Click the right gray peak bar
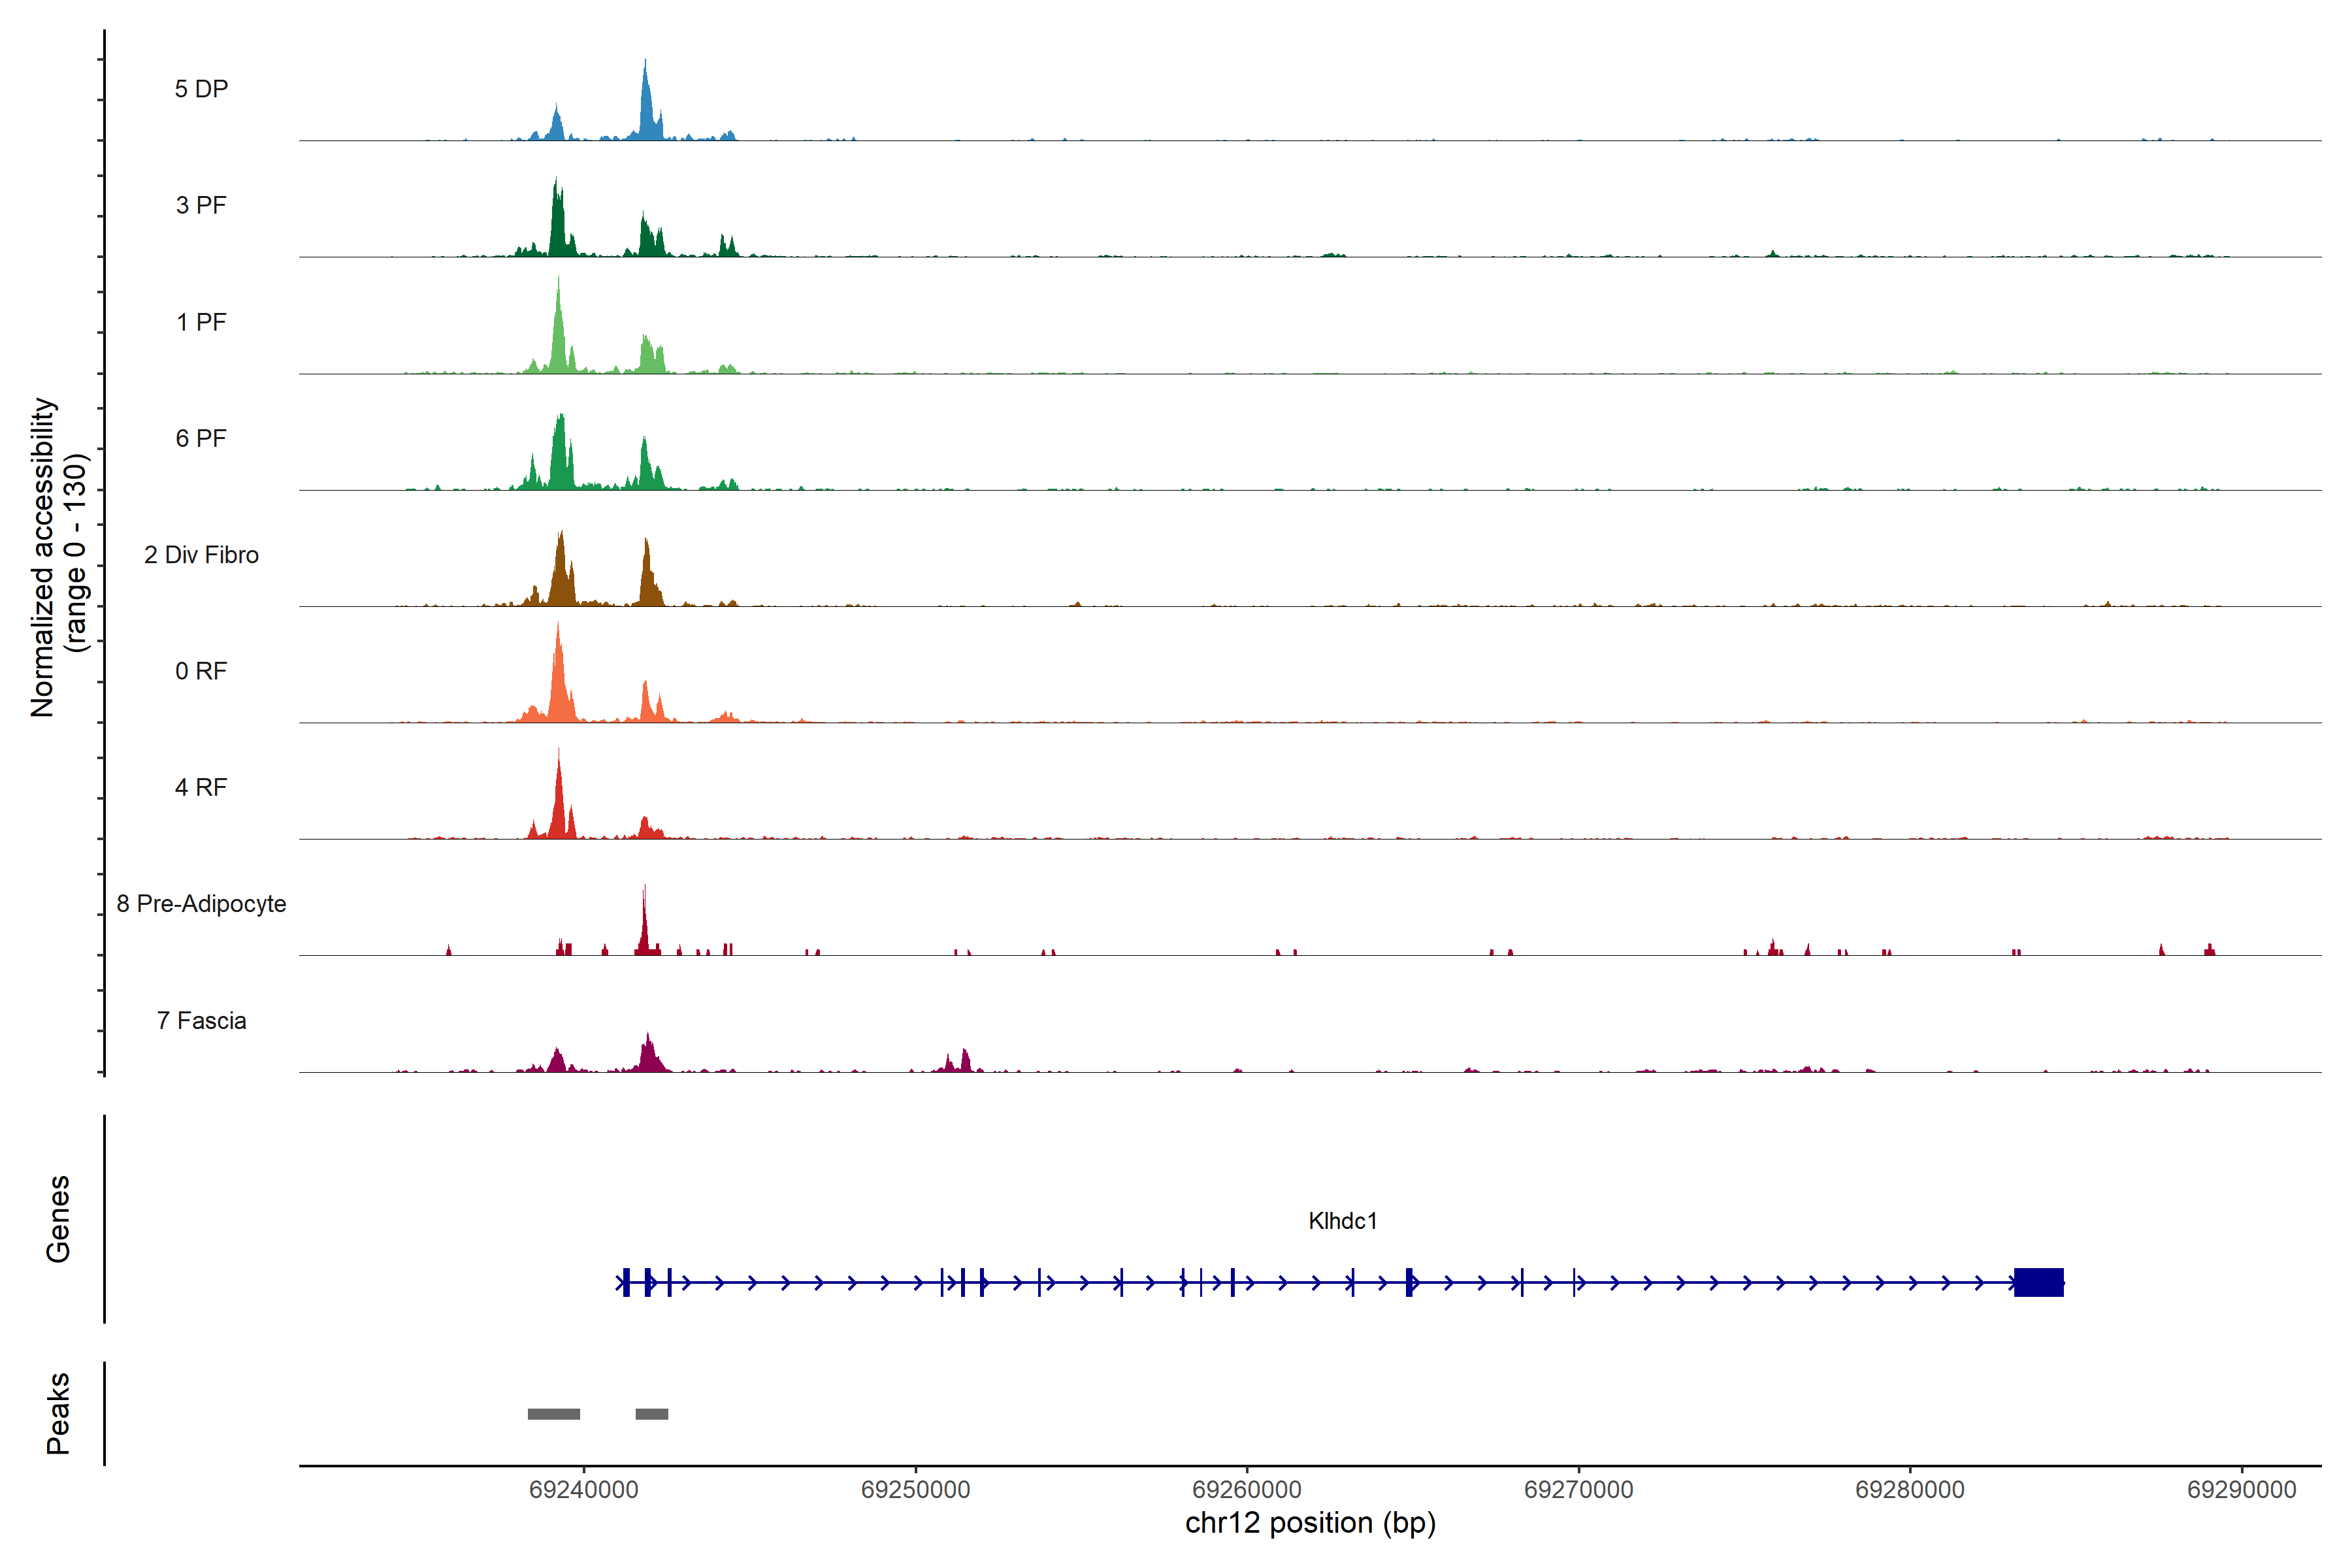 651,1414
